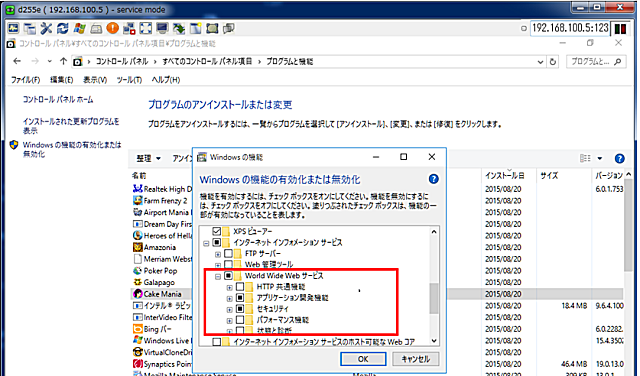Image resolution: width=640 pixels, height=376 pixels.
Task: Go back with the left arrow in explorer
Action: point(17,61)
